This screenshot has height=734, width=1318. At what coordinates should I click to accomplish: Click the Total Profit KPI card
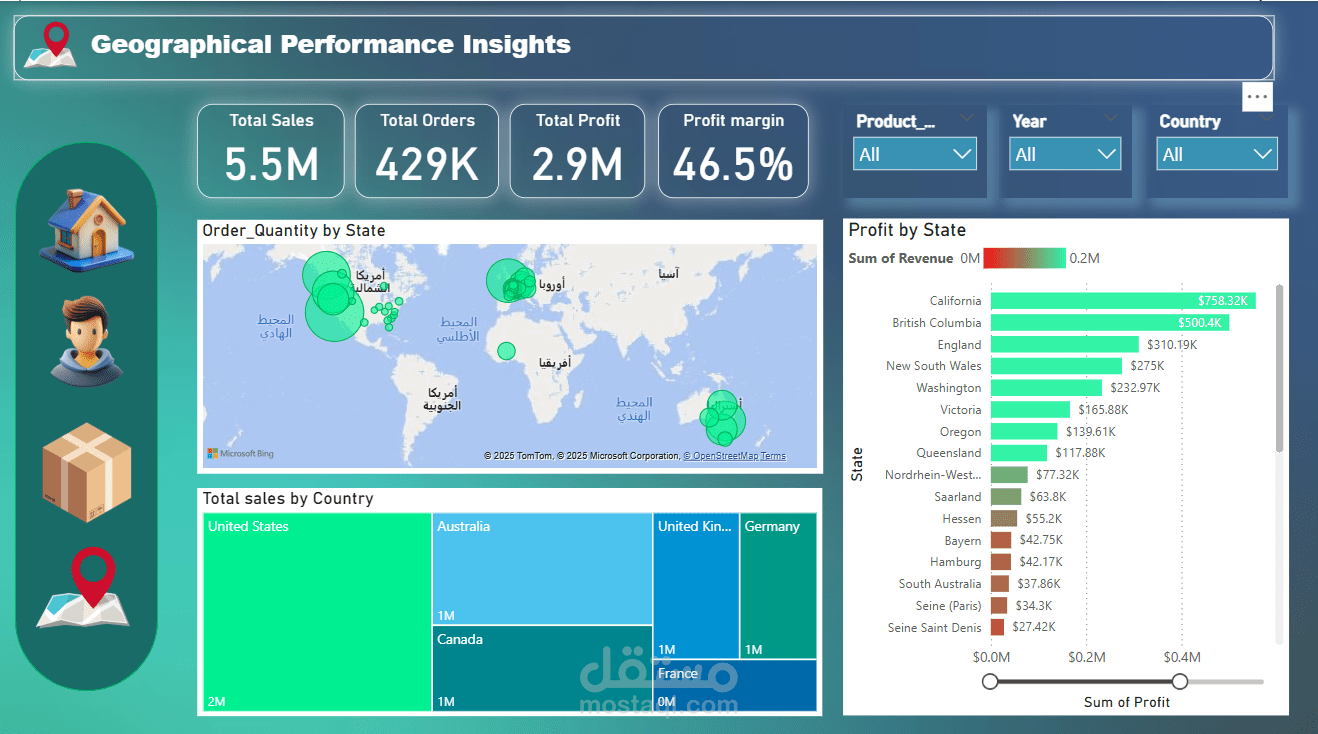point(578,151)
